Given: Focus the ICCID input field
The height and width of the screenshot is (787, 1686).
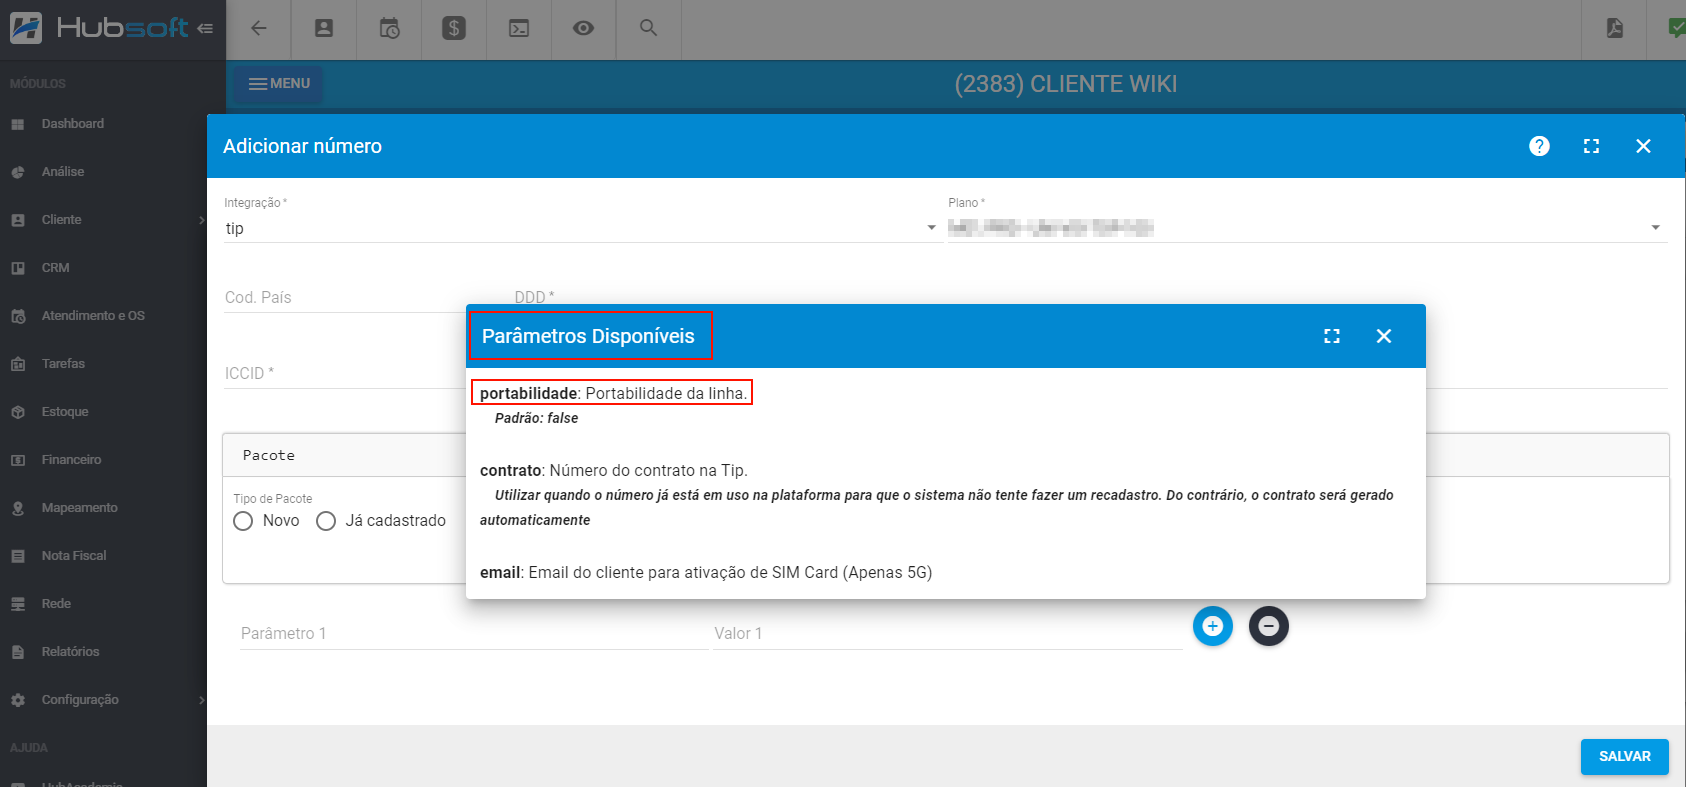Looking at the screenshot, I should tap(344, 374).
